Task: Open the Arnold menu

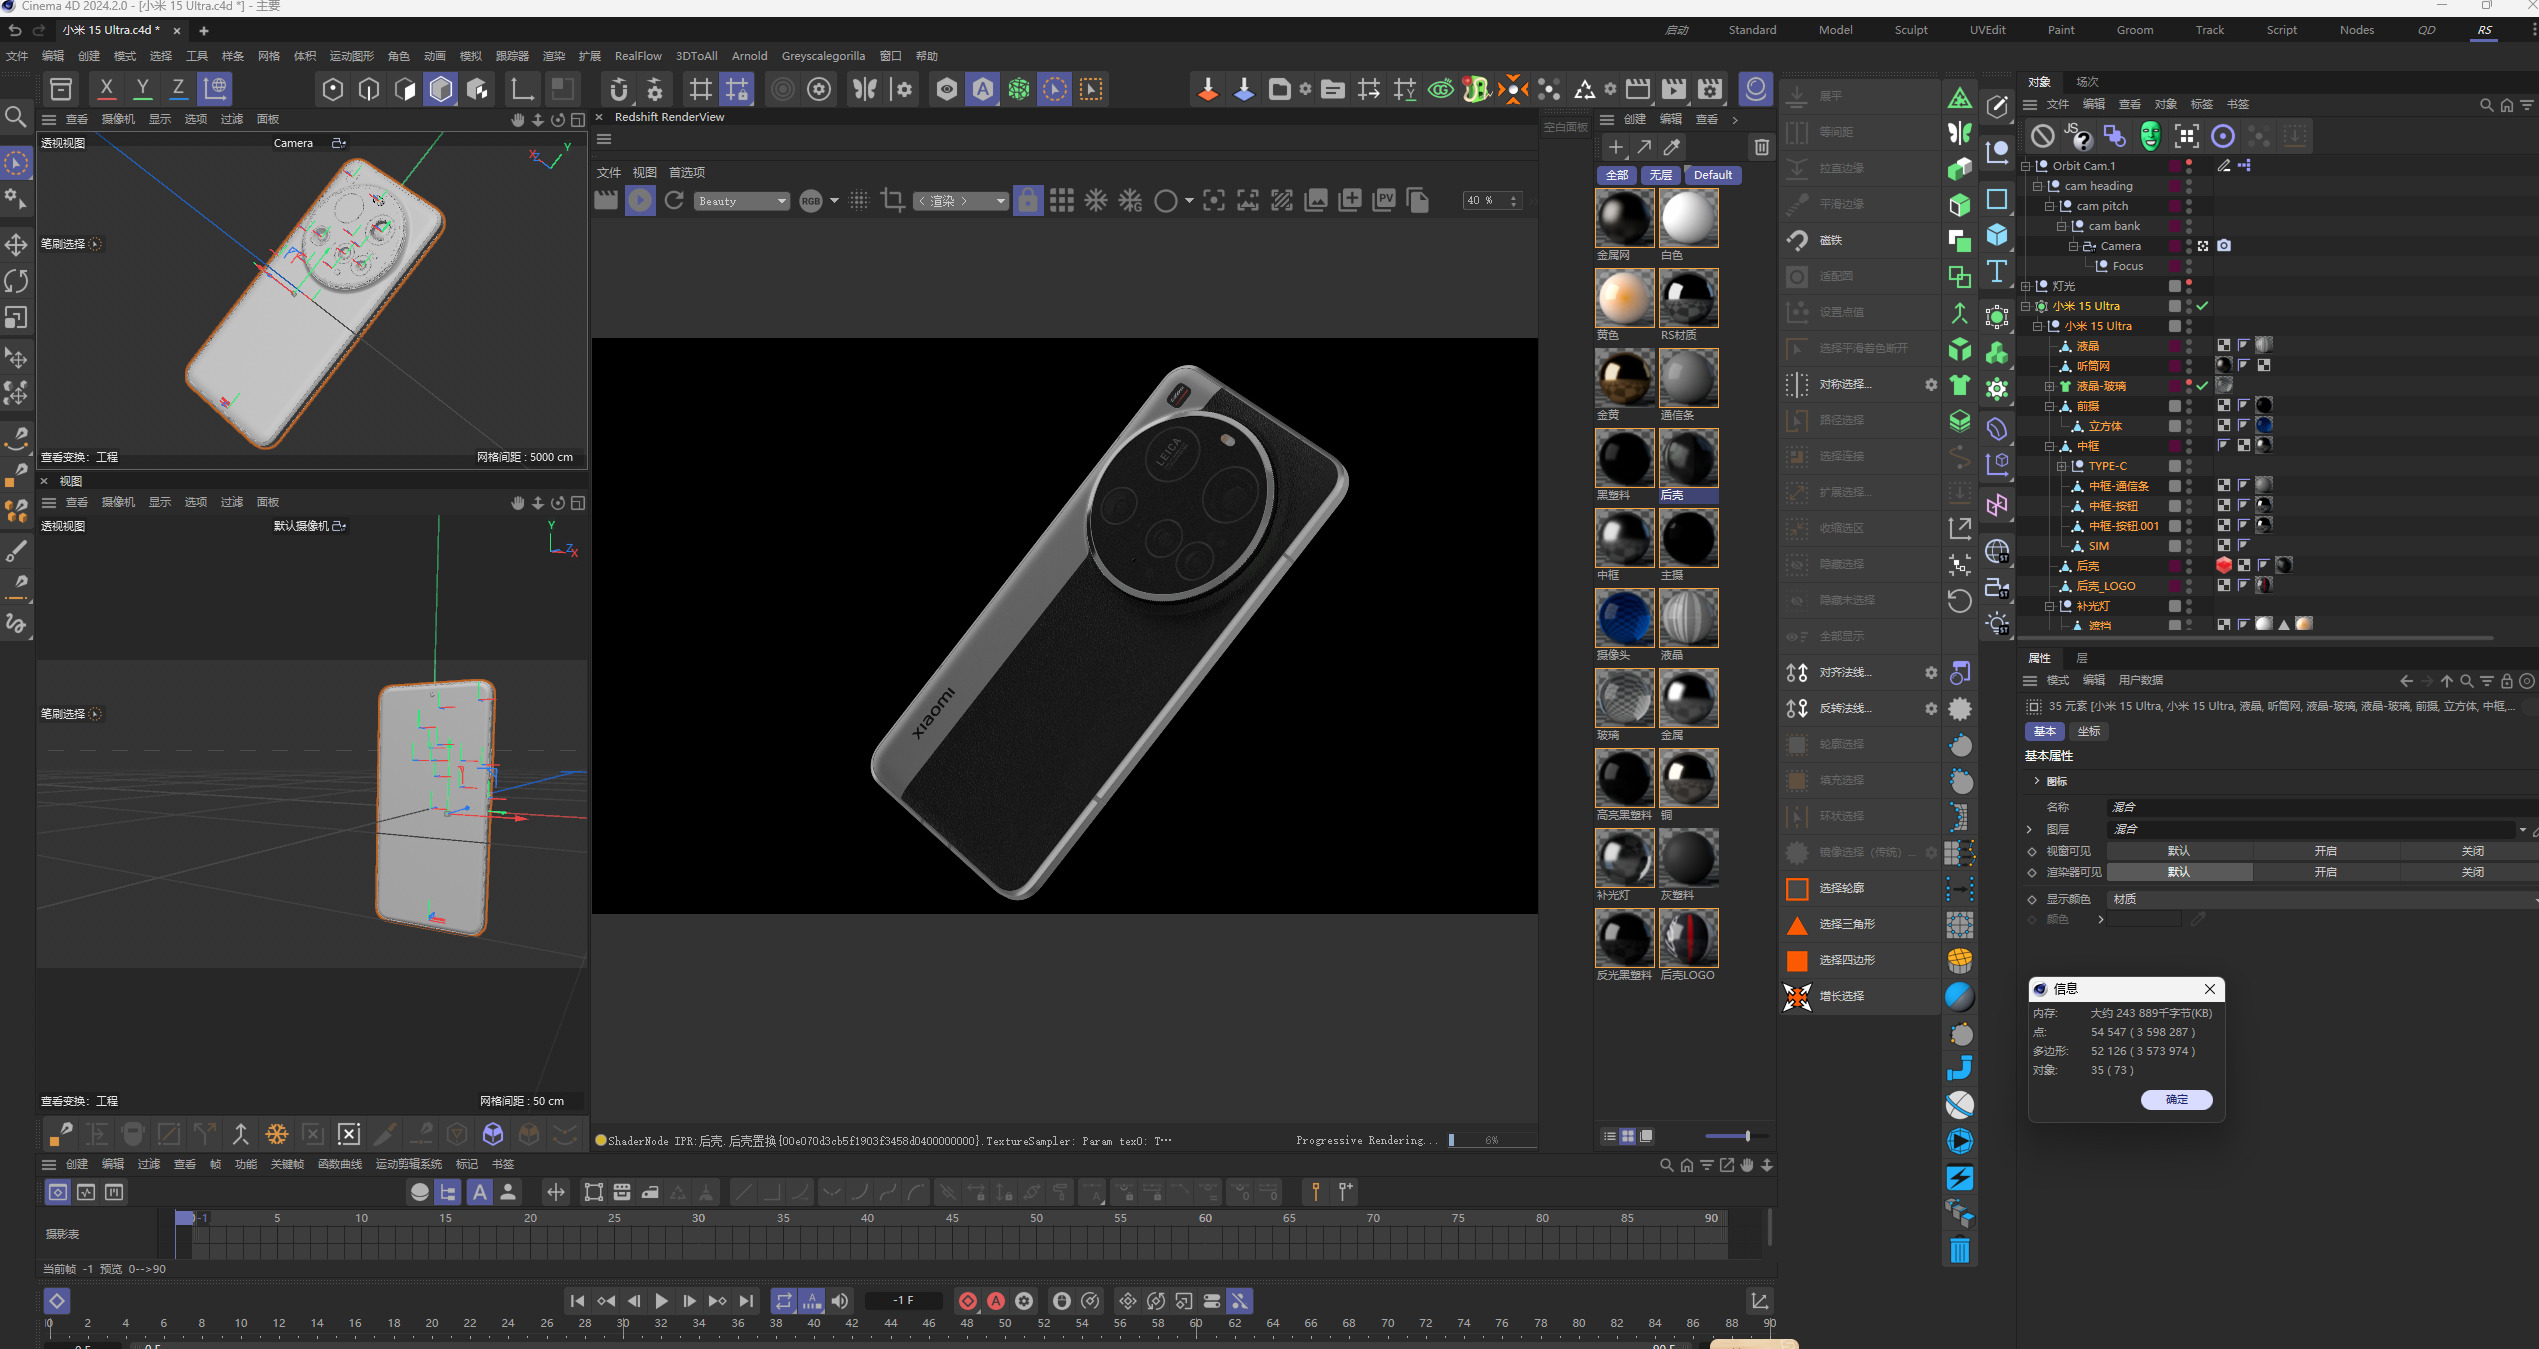Action: pos(749,56)
